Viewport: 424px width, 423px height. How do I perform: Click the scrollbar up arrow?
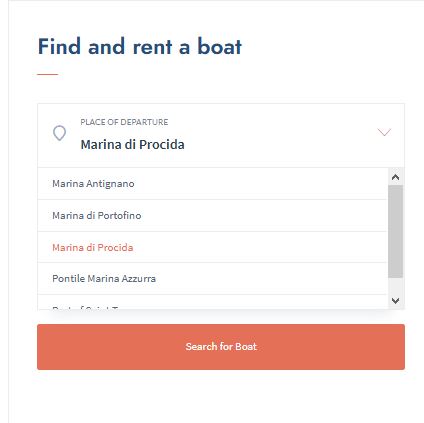coord(396,177)
